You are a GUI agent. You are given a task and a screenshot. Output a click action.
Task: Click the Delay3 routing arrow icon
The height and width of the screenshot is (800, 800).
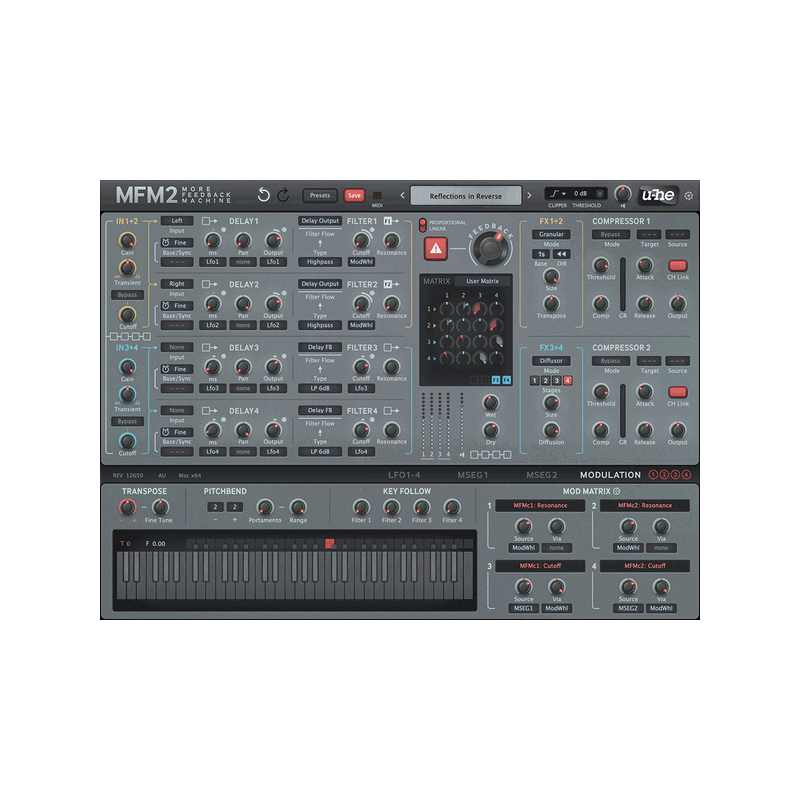209,347
